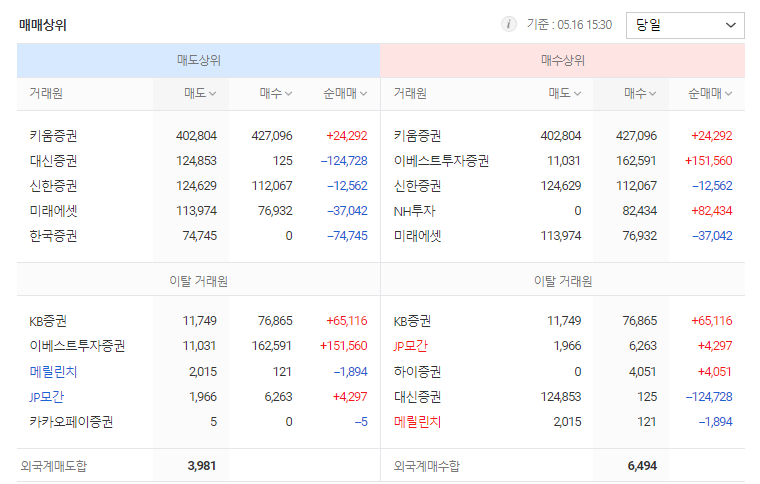
Task: Click 이베스트투자증권 in the 매수상위 list
Action: (441, 161)
